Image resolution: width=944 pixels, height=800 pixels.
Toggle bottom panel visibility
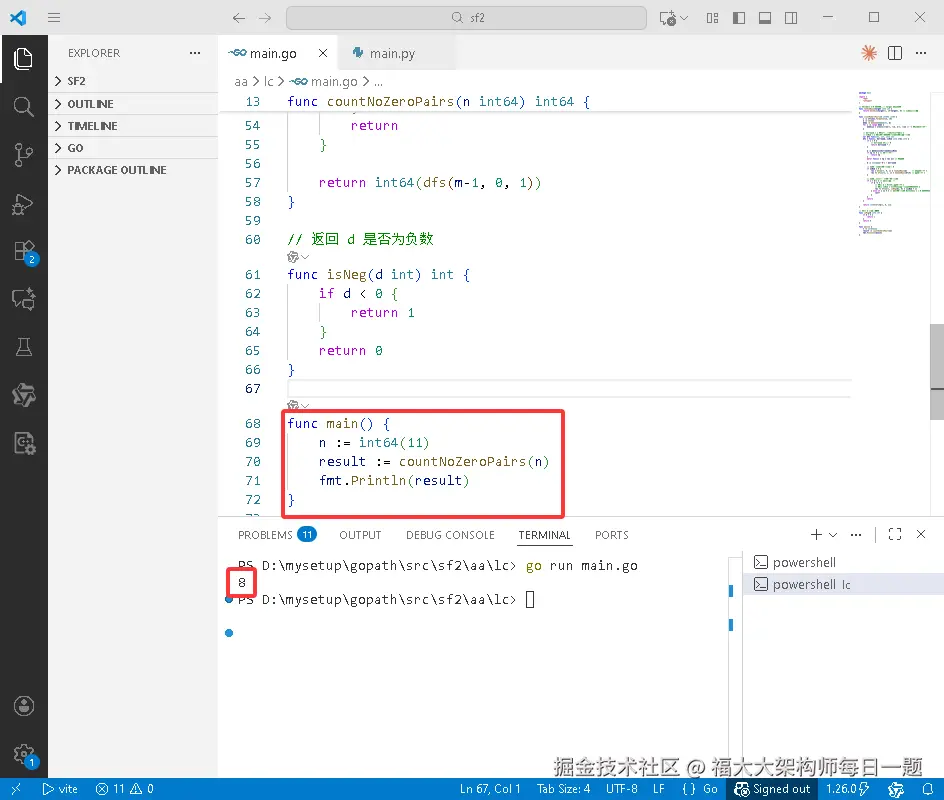tap(765, 18)
